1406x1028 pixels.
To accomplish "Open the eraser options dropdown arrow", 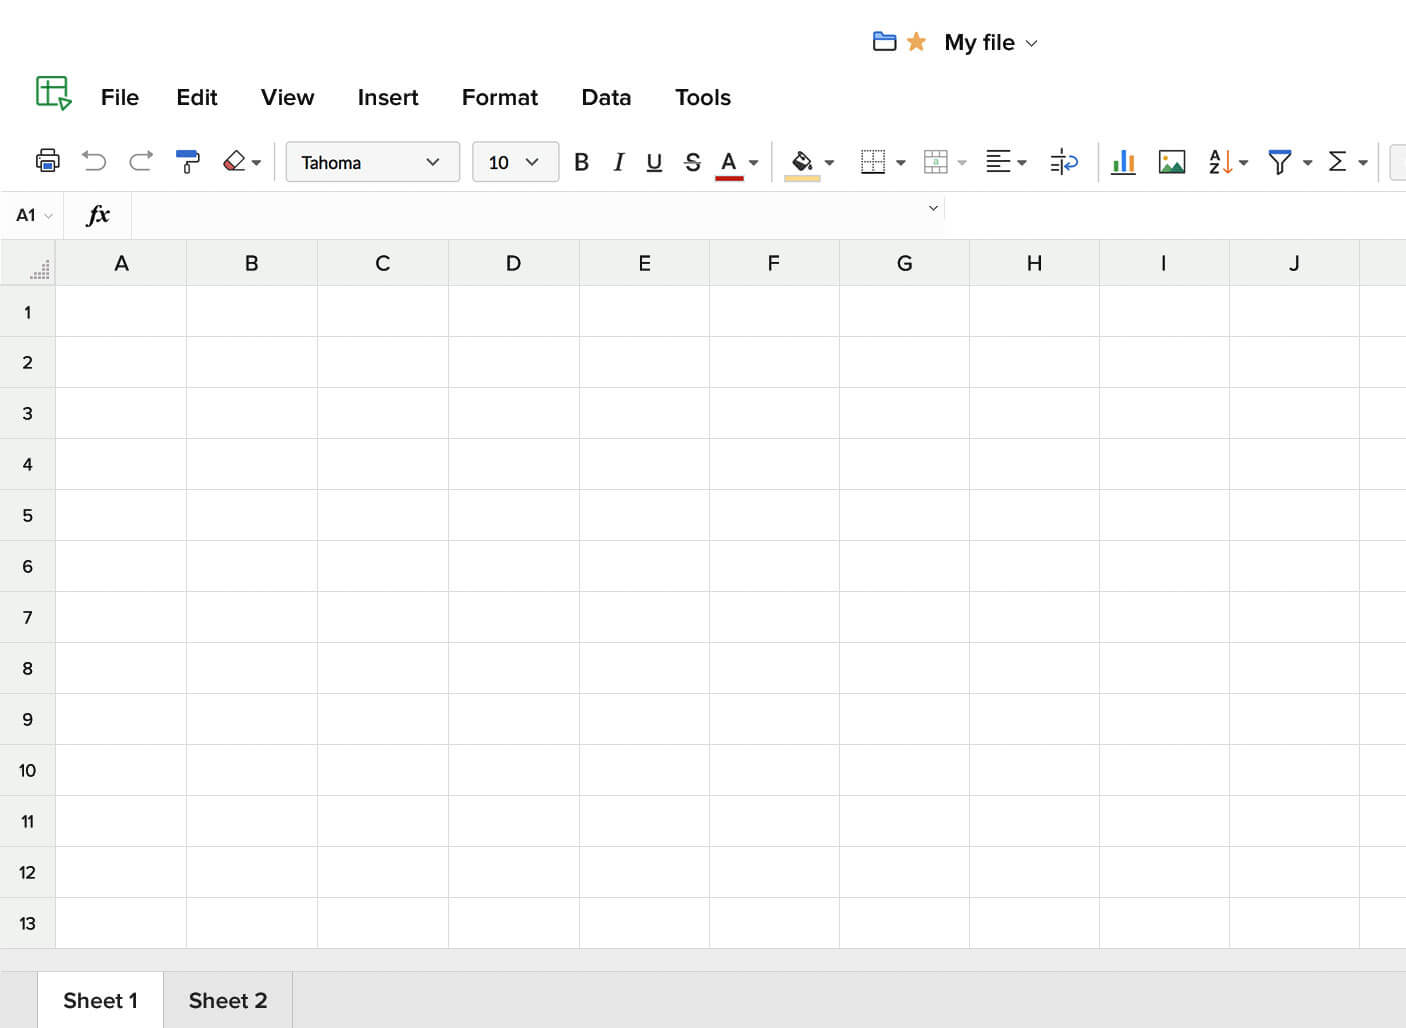I will [x=257, y=163].
